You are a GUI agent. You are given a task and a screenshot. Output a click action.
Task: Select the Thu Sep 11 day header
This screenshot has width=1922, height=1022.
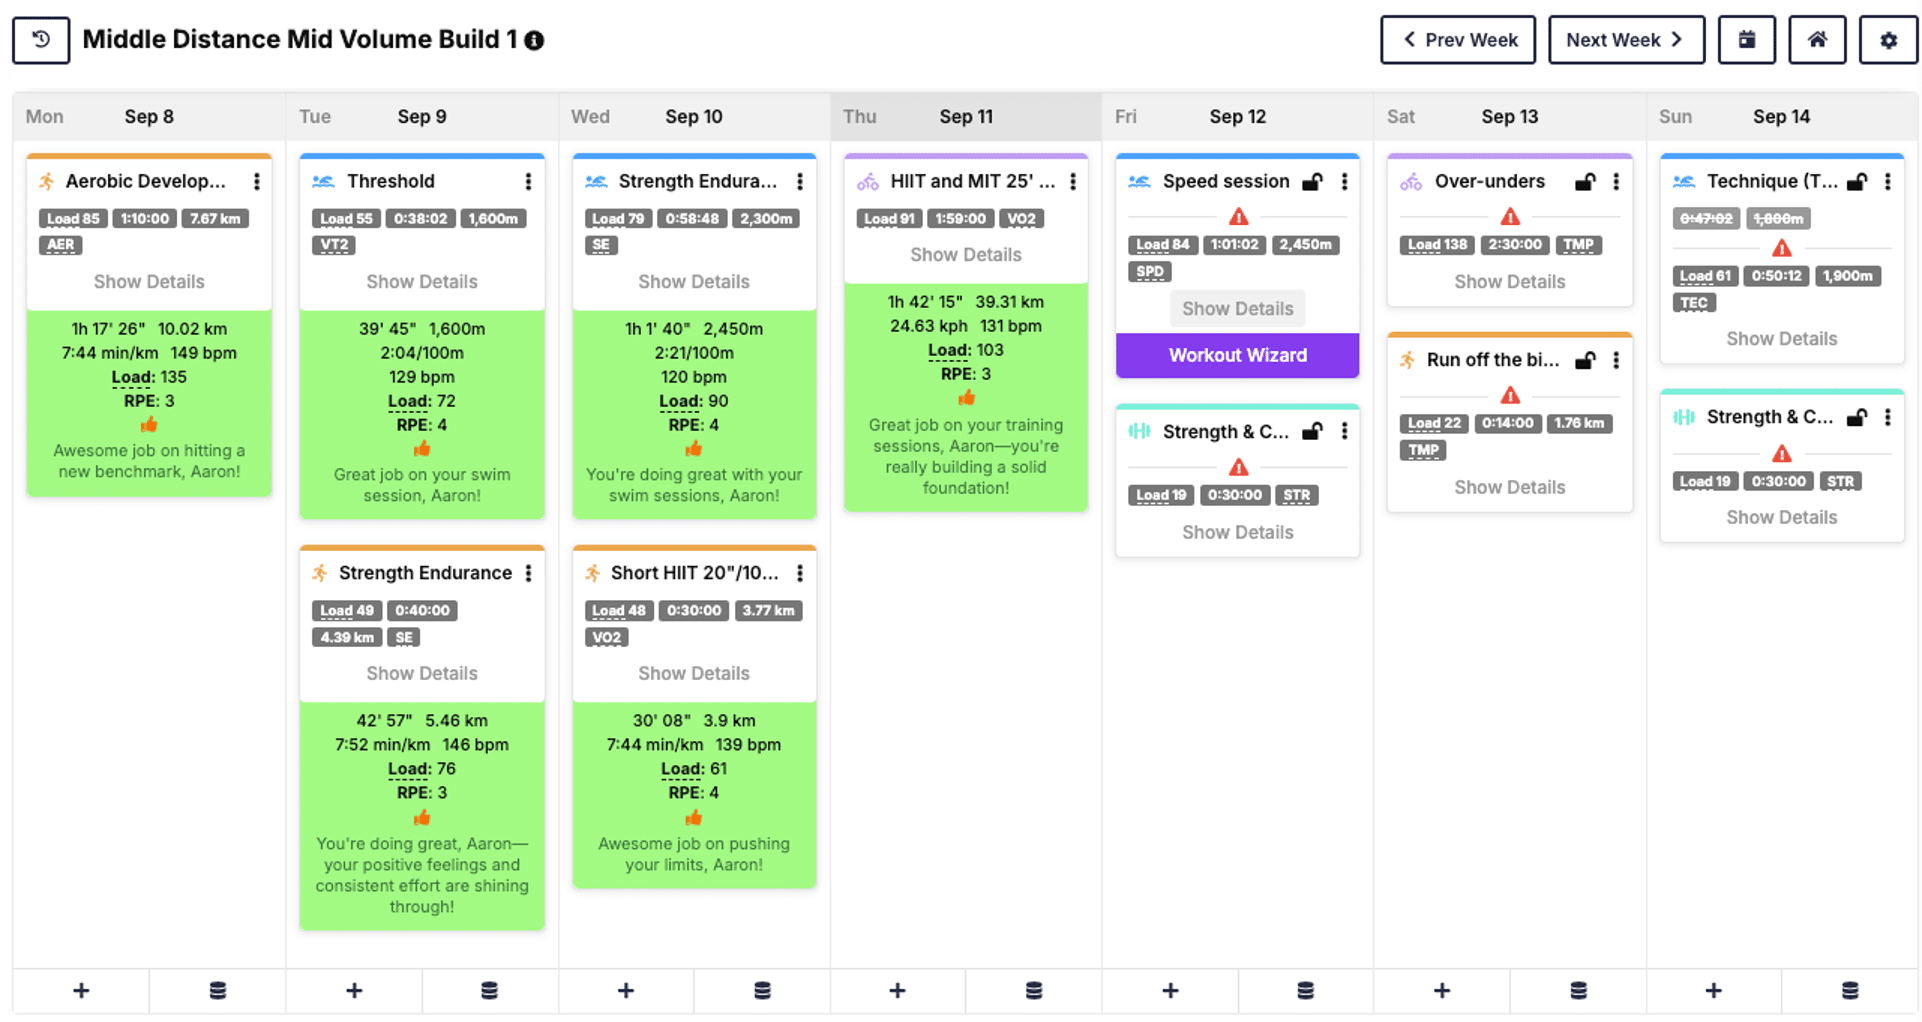(965, 117)
